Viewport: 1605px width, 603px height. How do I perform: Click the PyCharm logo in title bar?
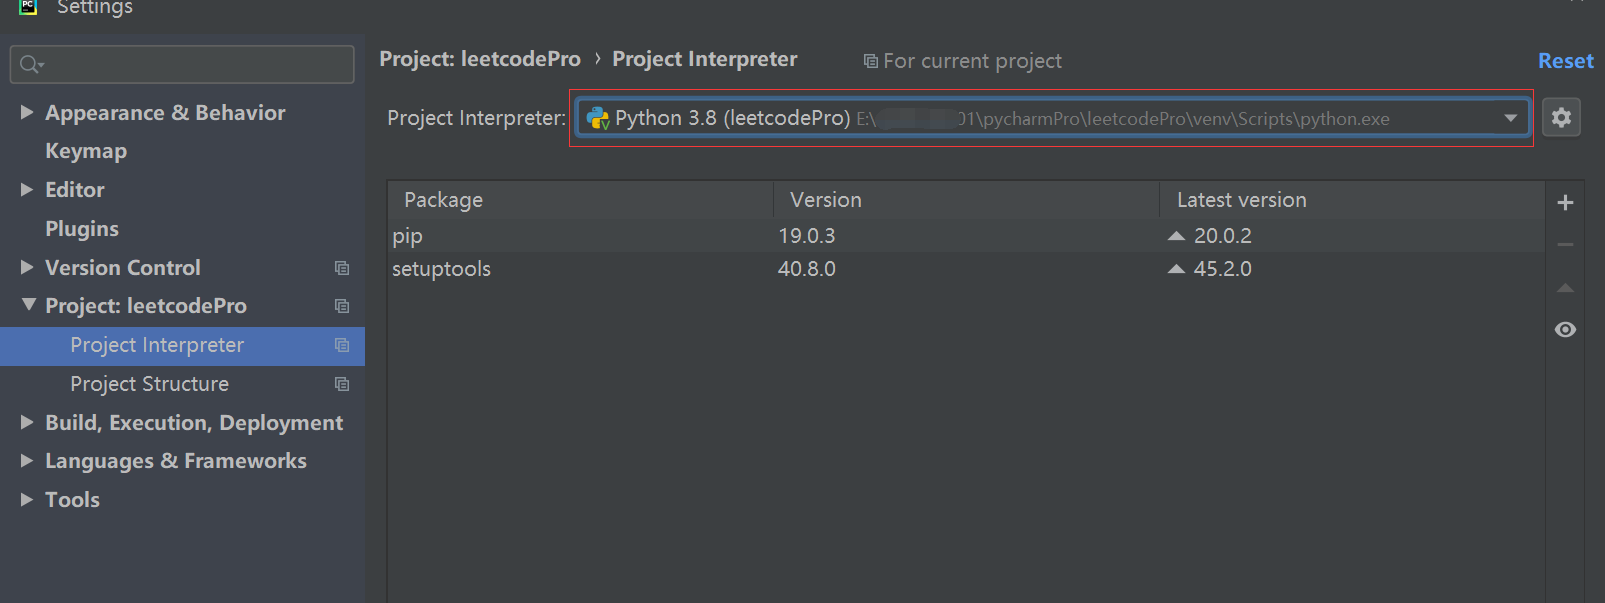(x=28, y=6)
